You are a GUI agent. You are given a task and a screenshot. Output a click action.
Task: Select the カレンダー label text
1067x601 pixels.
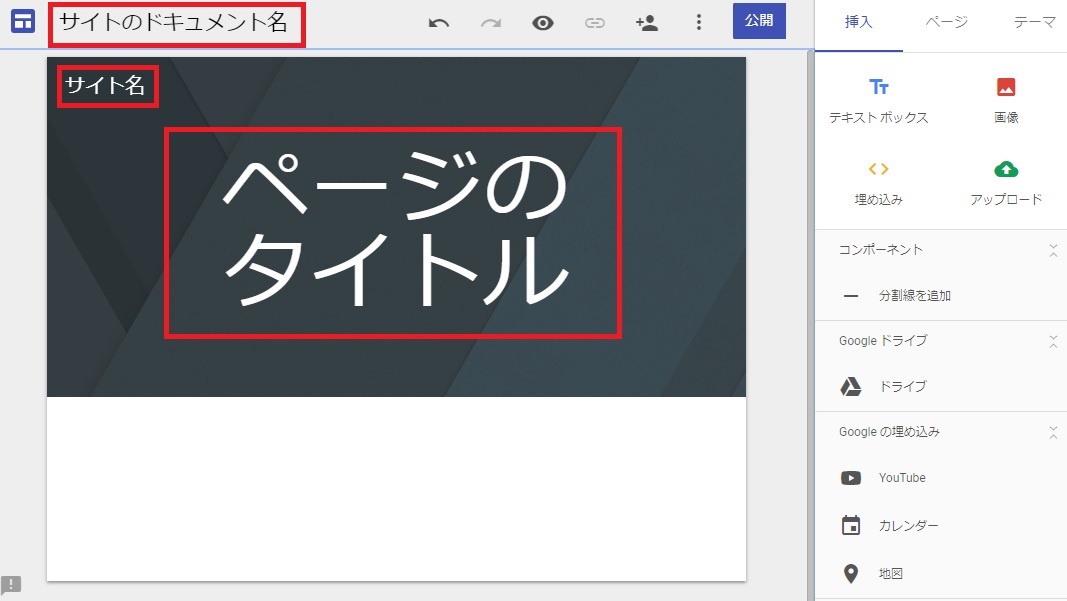908,525
